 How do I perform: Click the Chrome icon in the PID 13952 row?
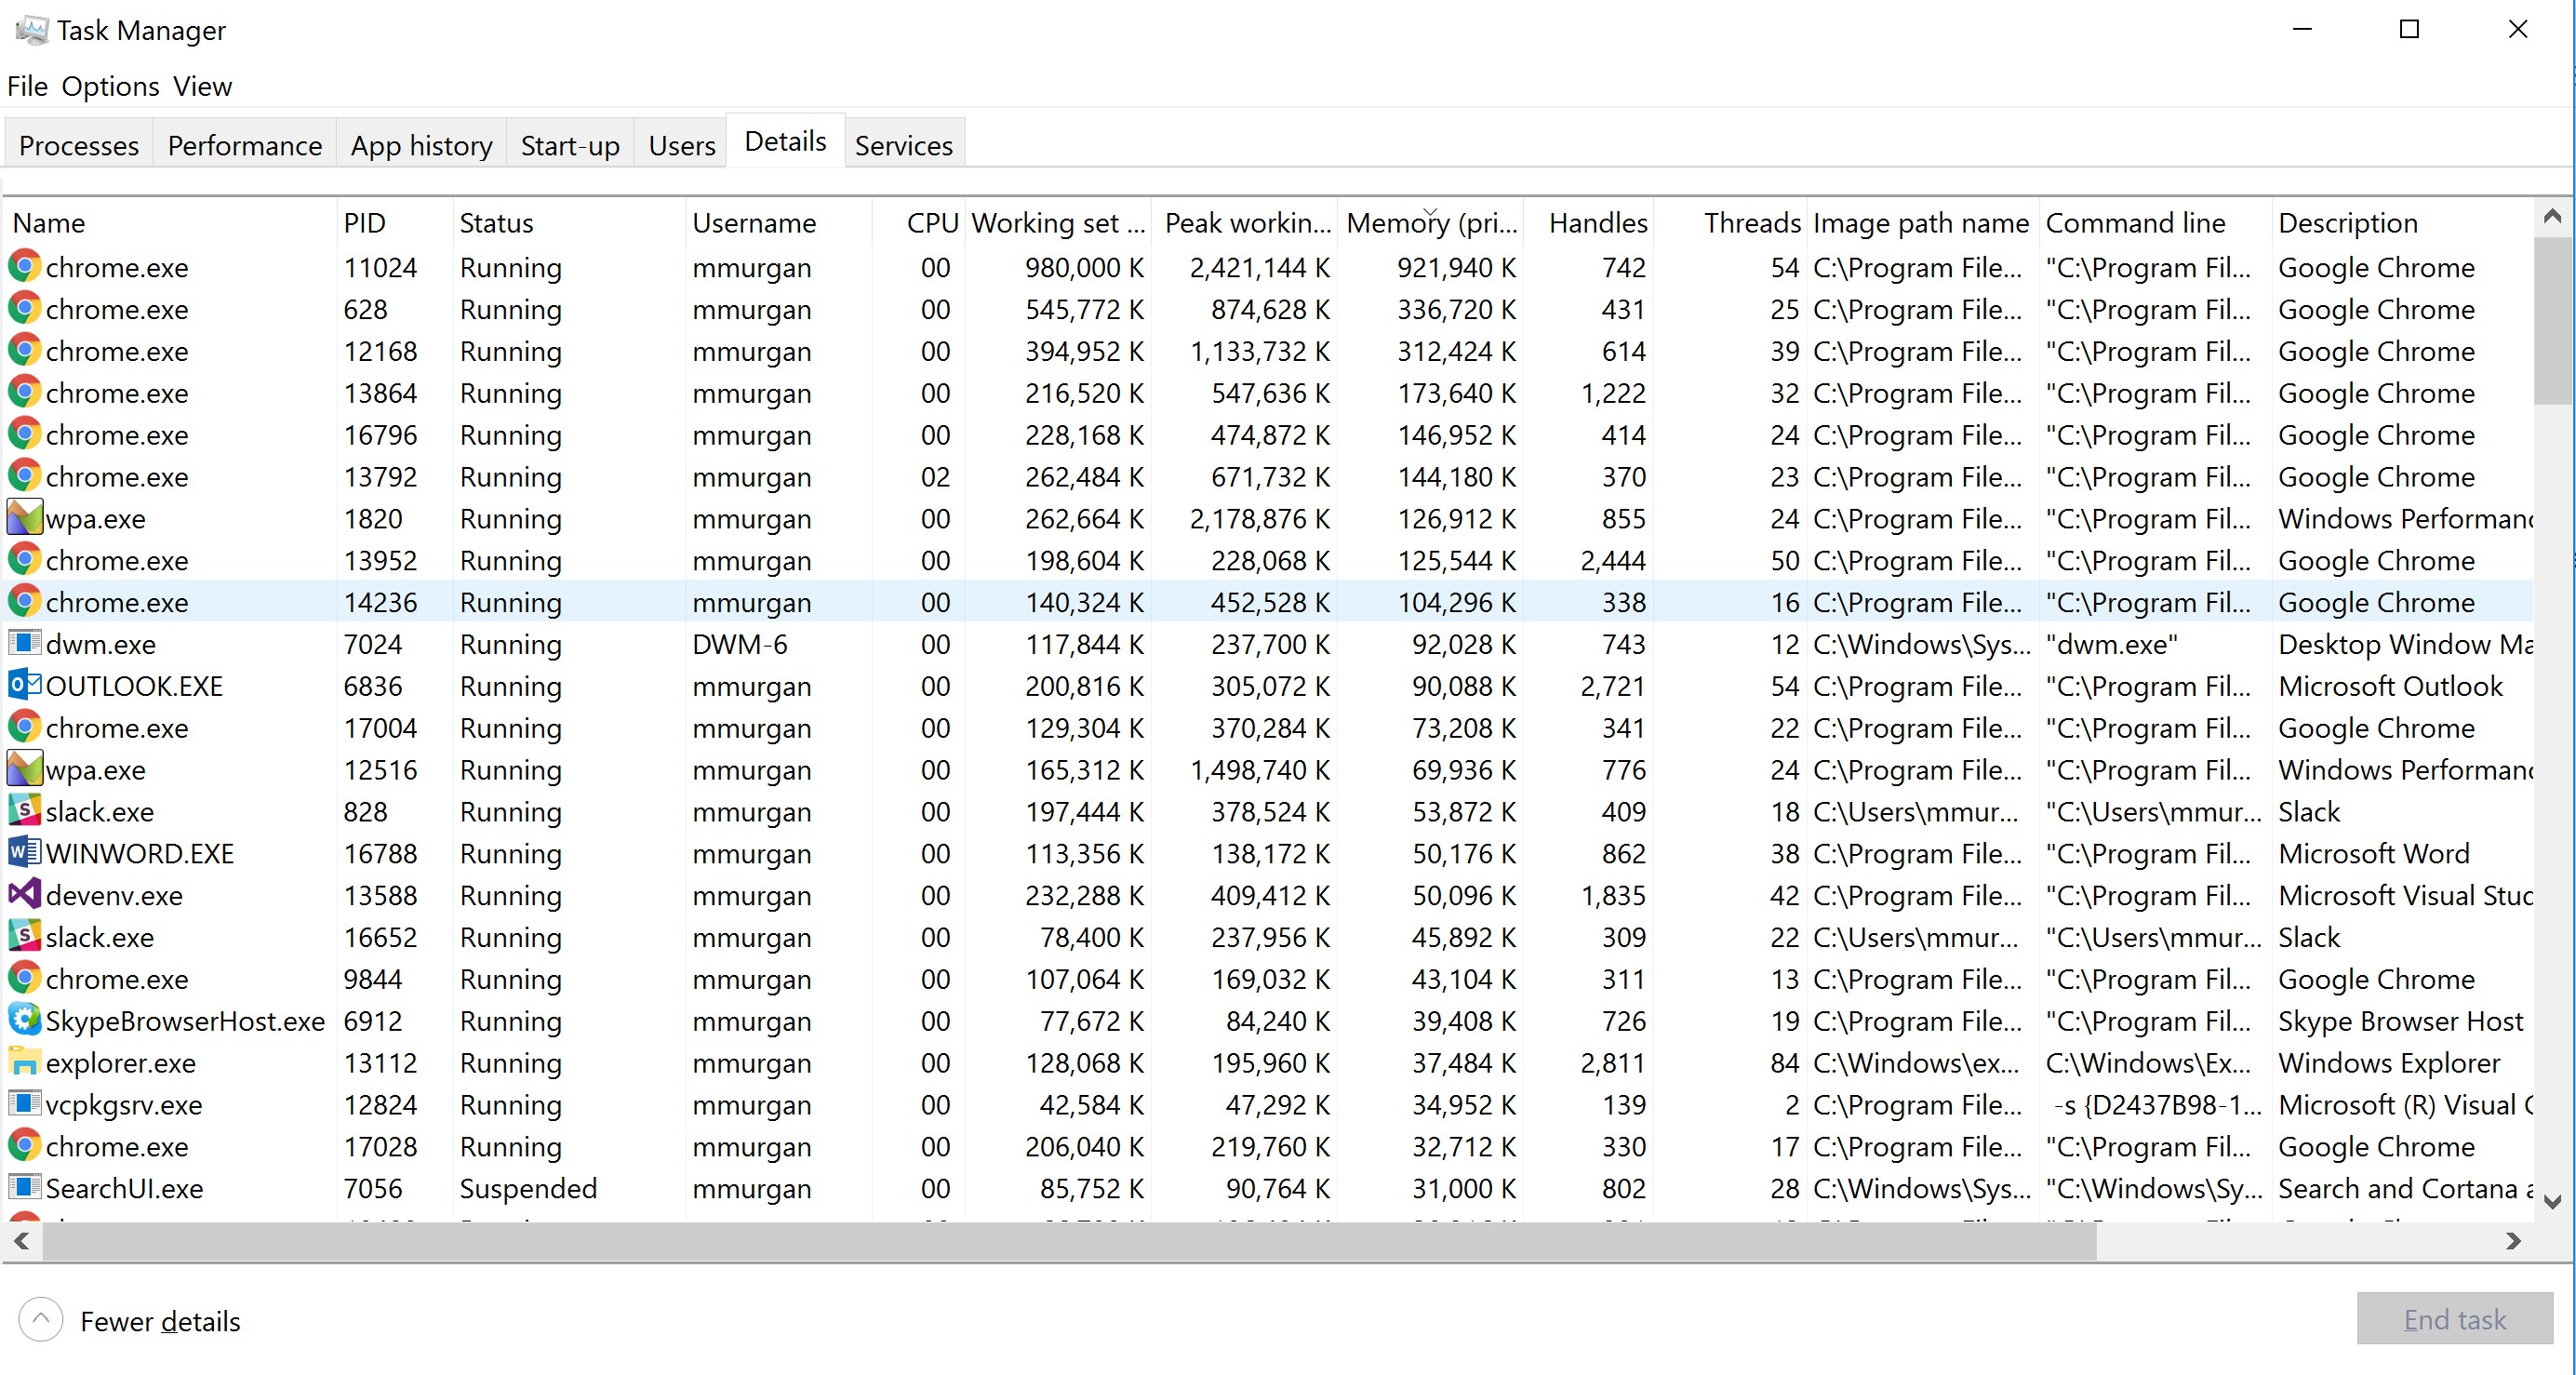click(25, 560)
